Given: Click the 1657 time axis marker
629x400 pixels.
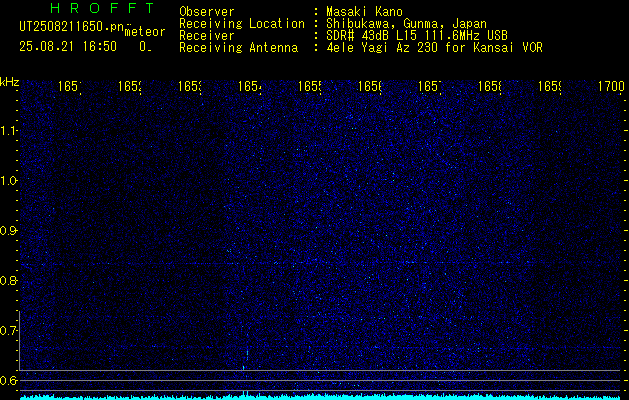Looking at the screenshot, I should 430,86.
